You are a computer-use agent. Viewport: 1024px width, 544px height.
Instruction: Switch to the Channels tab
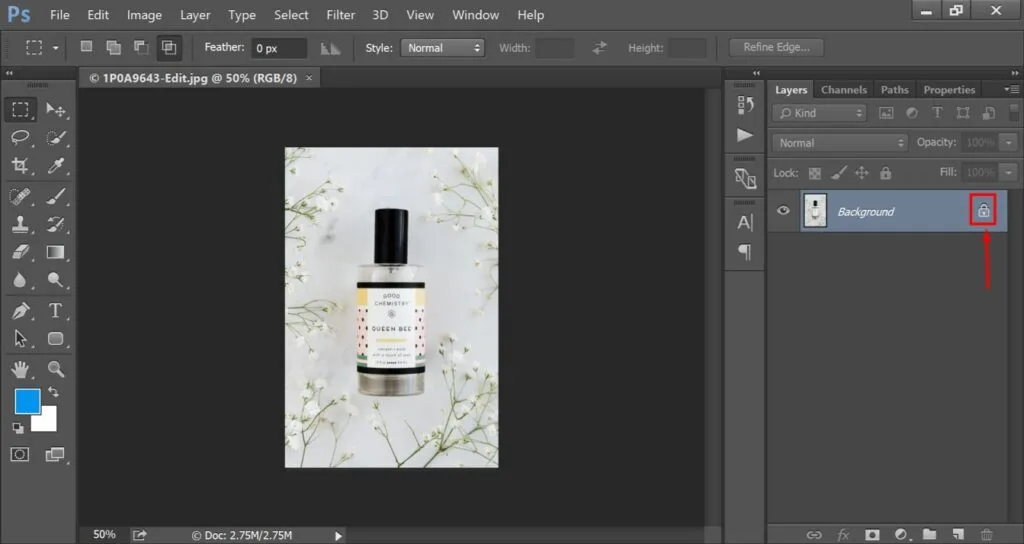click(x=844, y=90)
